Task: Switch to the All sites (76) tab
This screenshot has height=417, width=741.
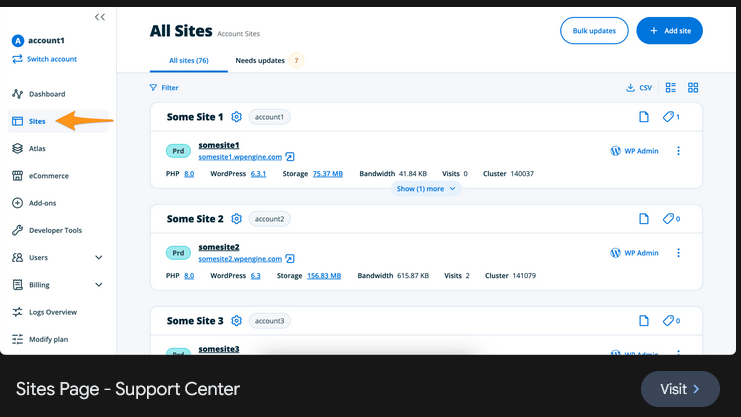Action: [189, 61]
